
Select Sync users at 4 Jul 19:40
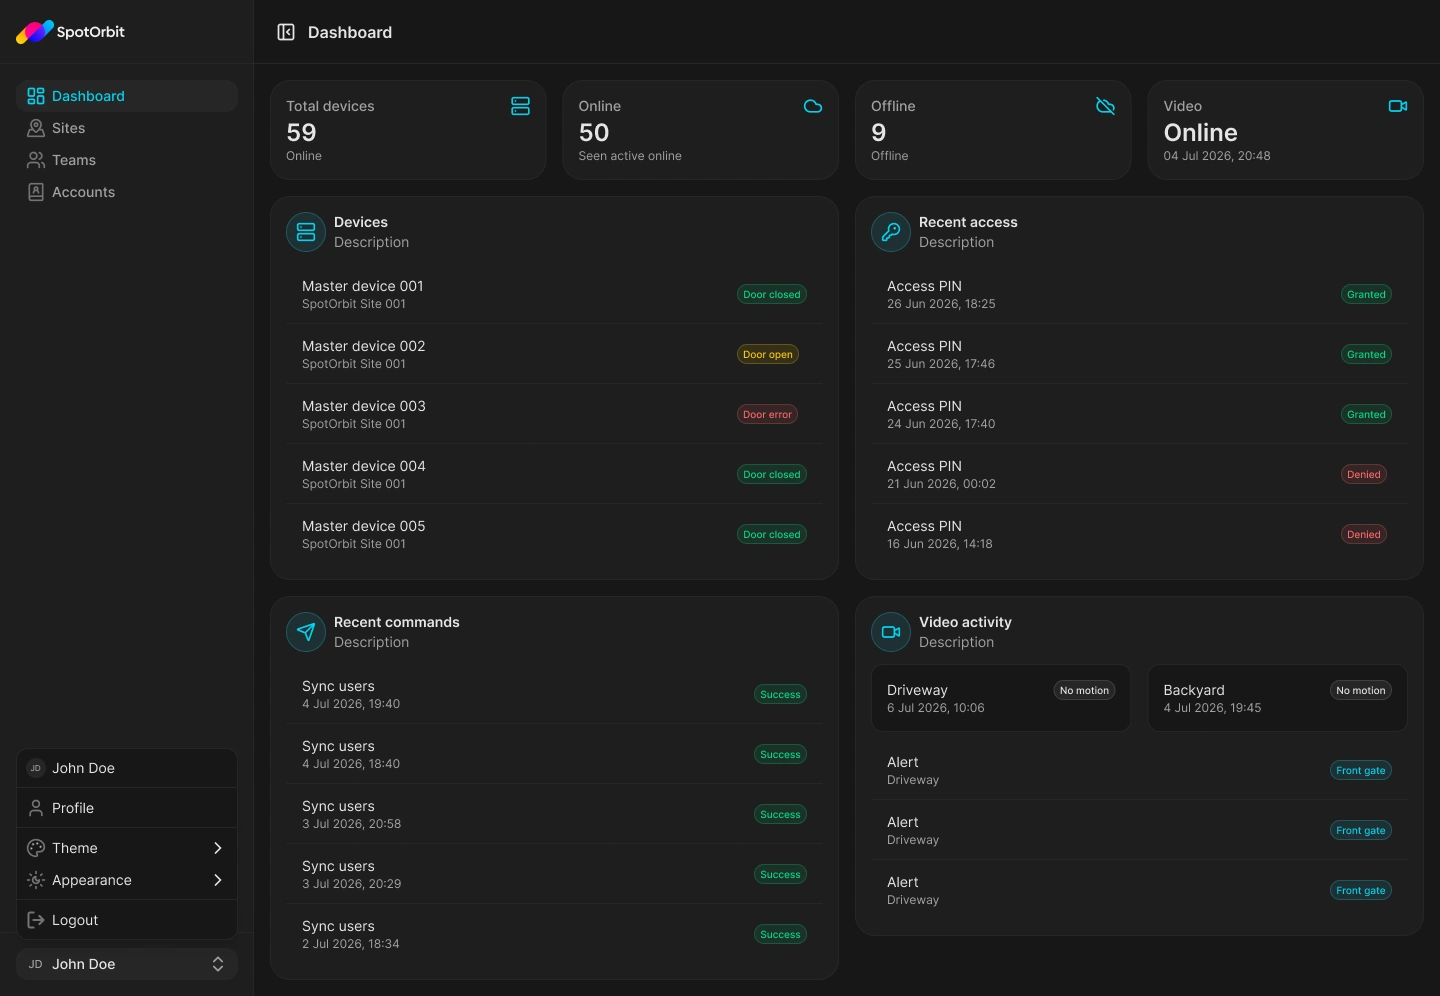[554, 694]
